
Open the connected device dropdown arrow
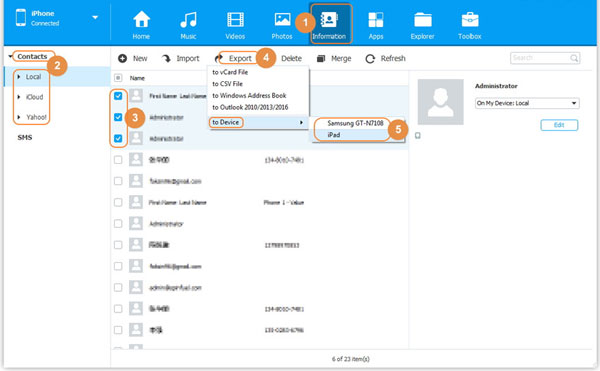pos(95,17)
